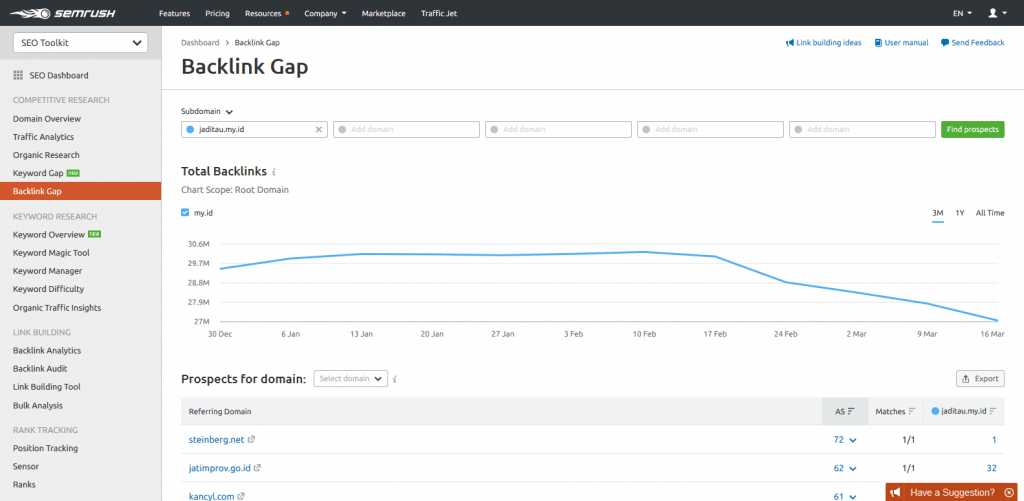Click the Export button

(x=980, y=379)
